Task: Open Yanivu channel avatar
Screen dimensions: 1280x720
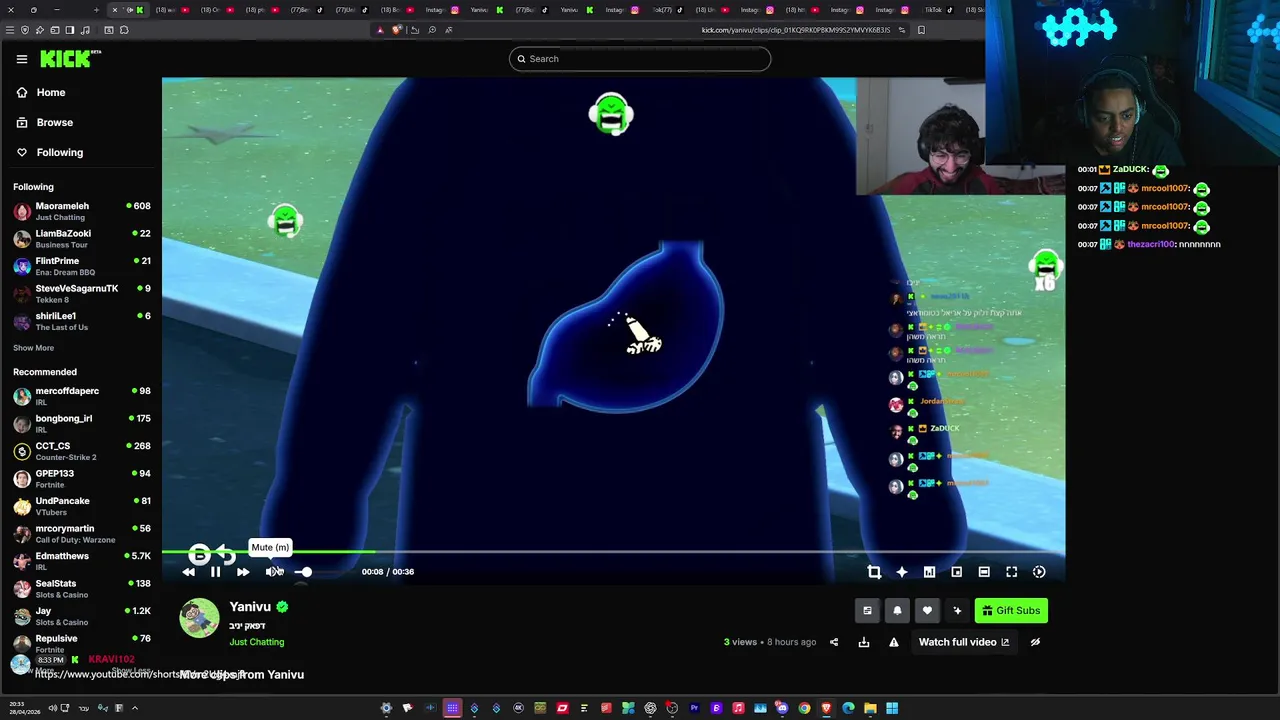Action: [199, 618]
